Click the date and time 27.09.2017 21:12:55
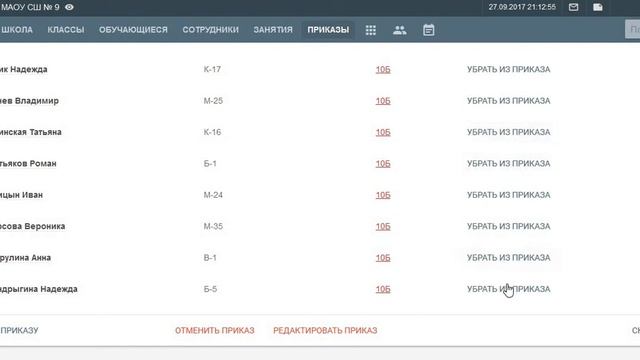 point(522,7)
